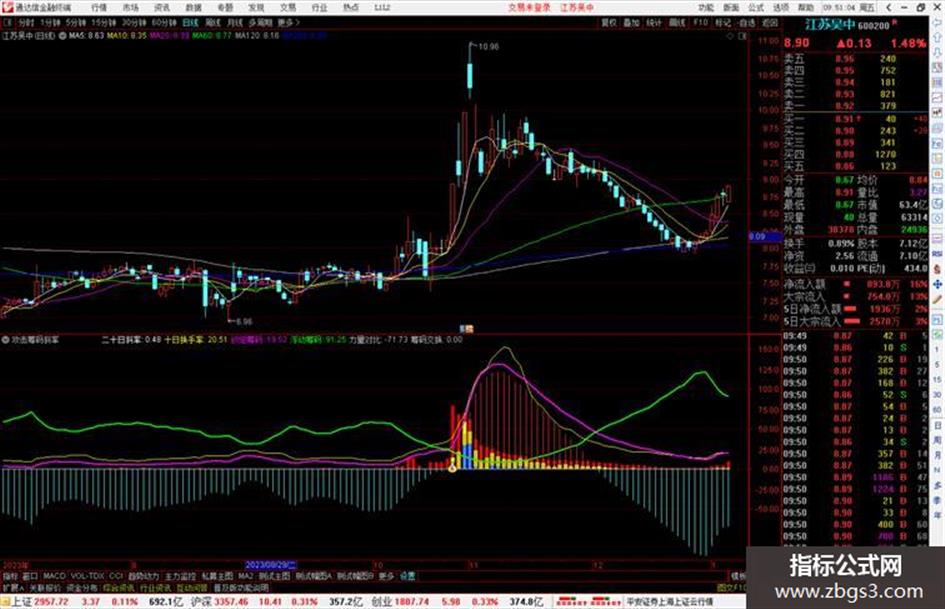Select the 月线 monthly period tab
This screenshot has width=945, height=609.
(x=234, y=23)
